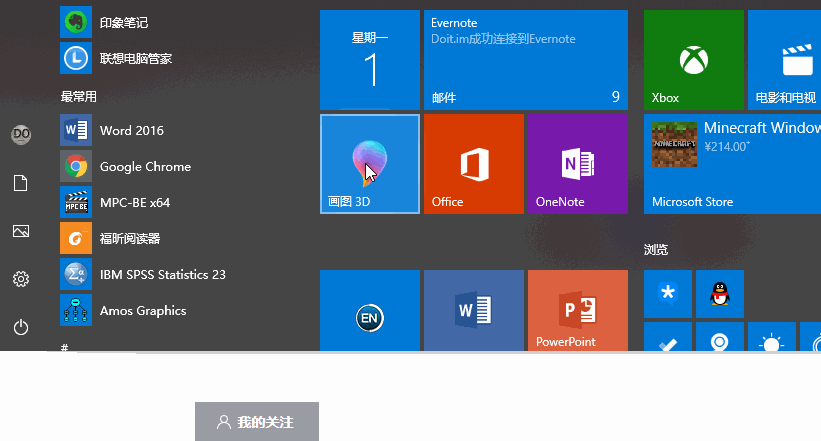Click the 浏览 group heading
Screen dimensions: 821x441
[x=656, y=250]
